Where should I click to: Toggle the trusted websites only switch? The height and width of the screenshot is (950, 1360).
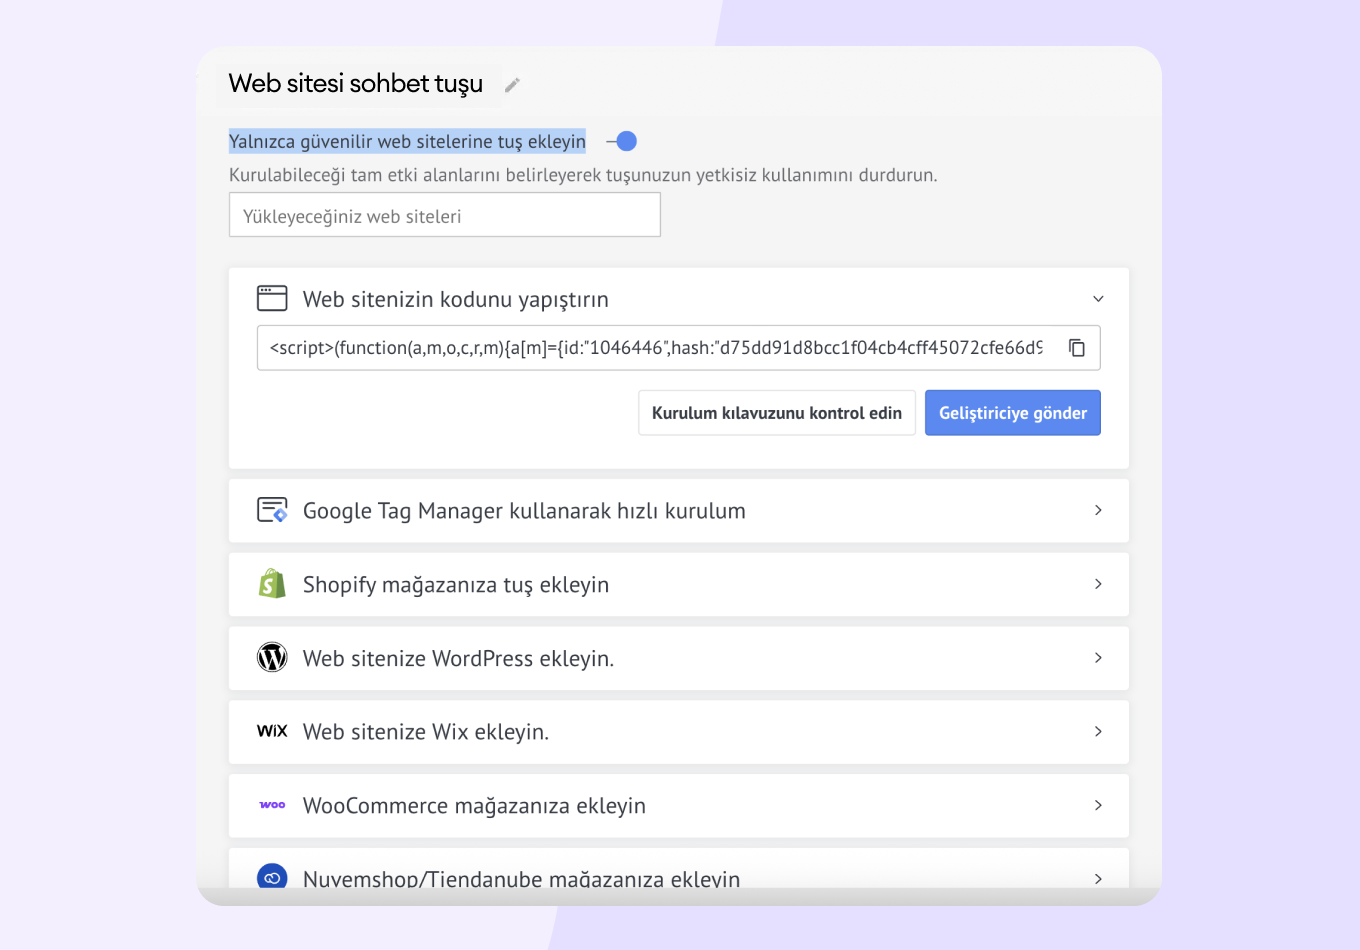[622, 142]
